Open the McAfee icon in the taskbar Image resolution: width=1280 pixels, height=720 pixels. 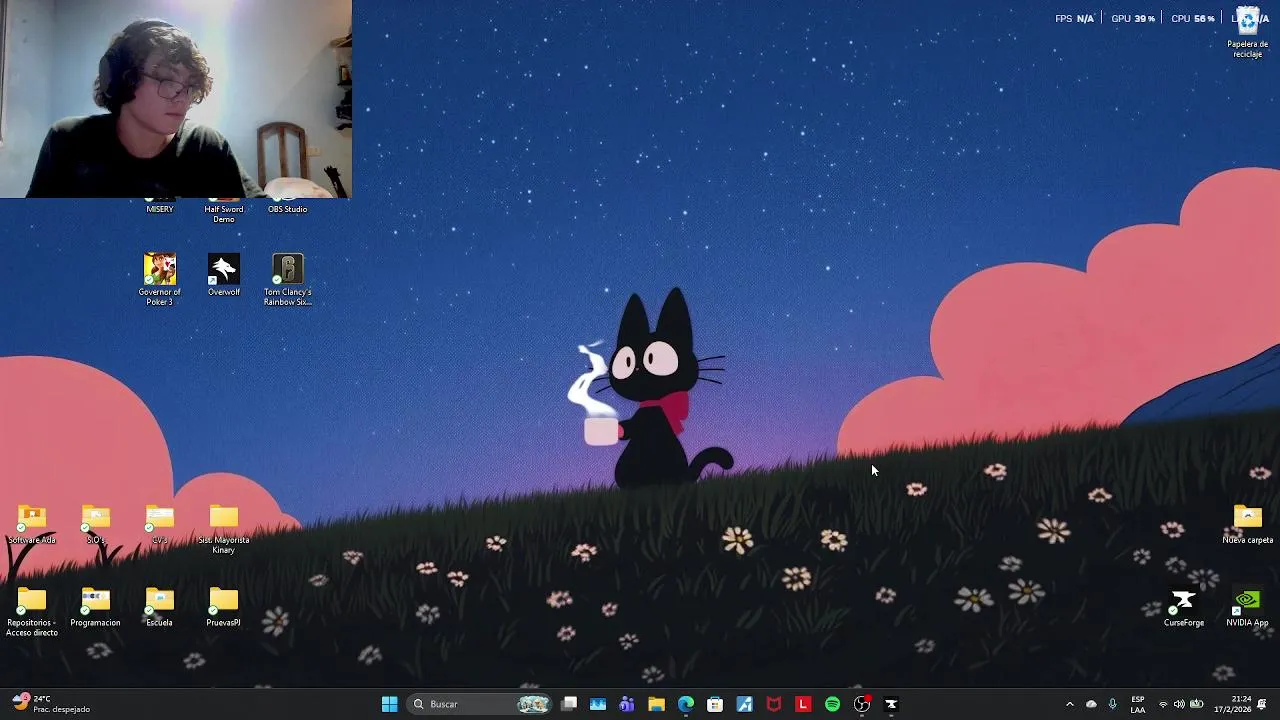(x=773, y=704)
